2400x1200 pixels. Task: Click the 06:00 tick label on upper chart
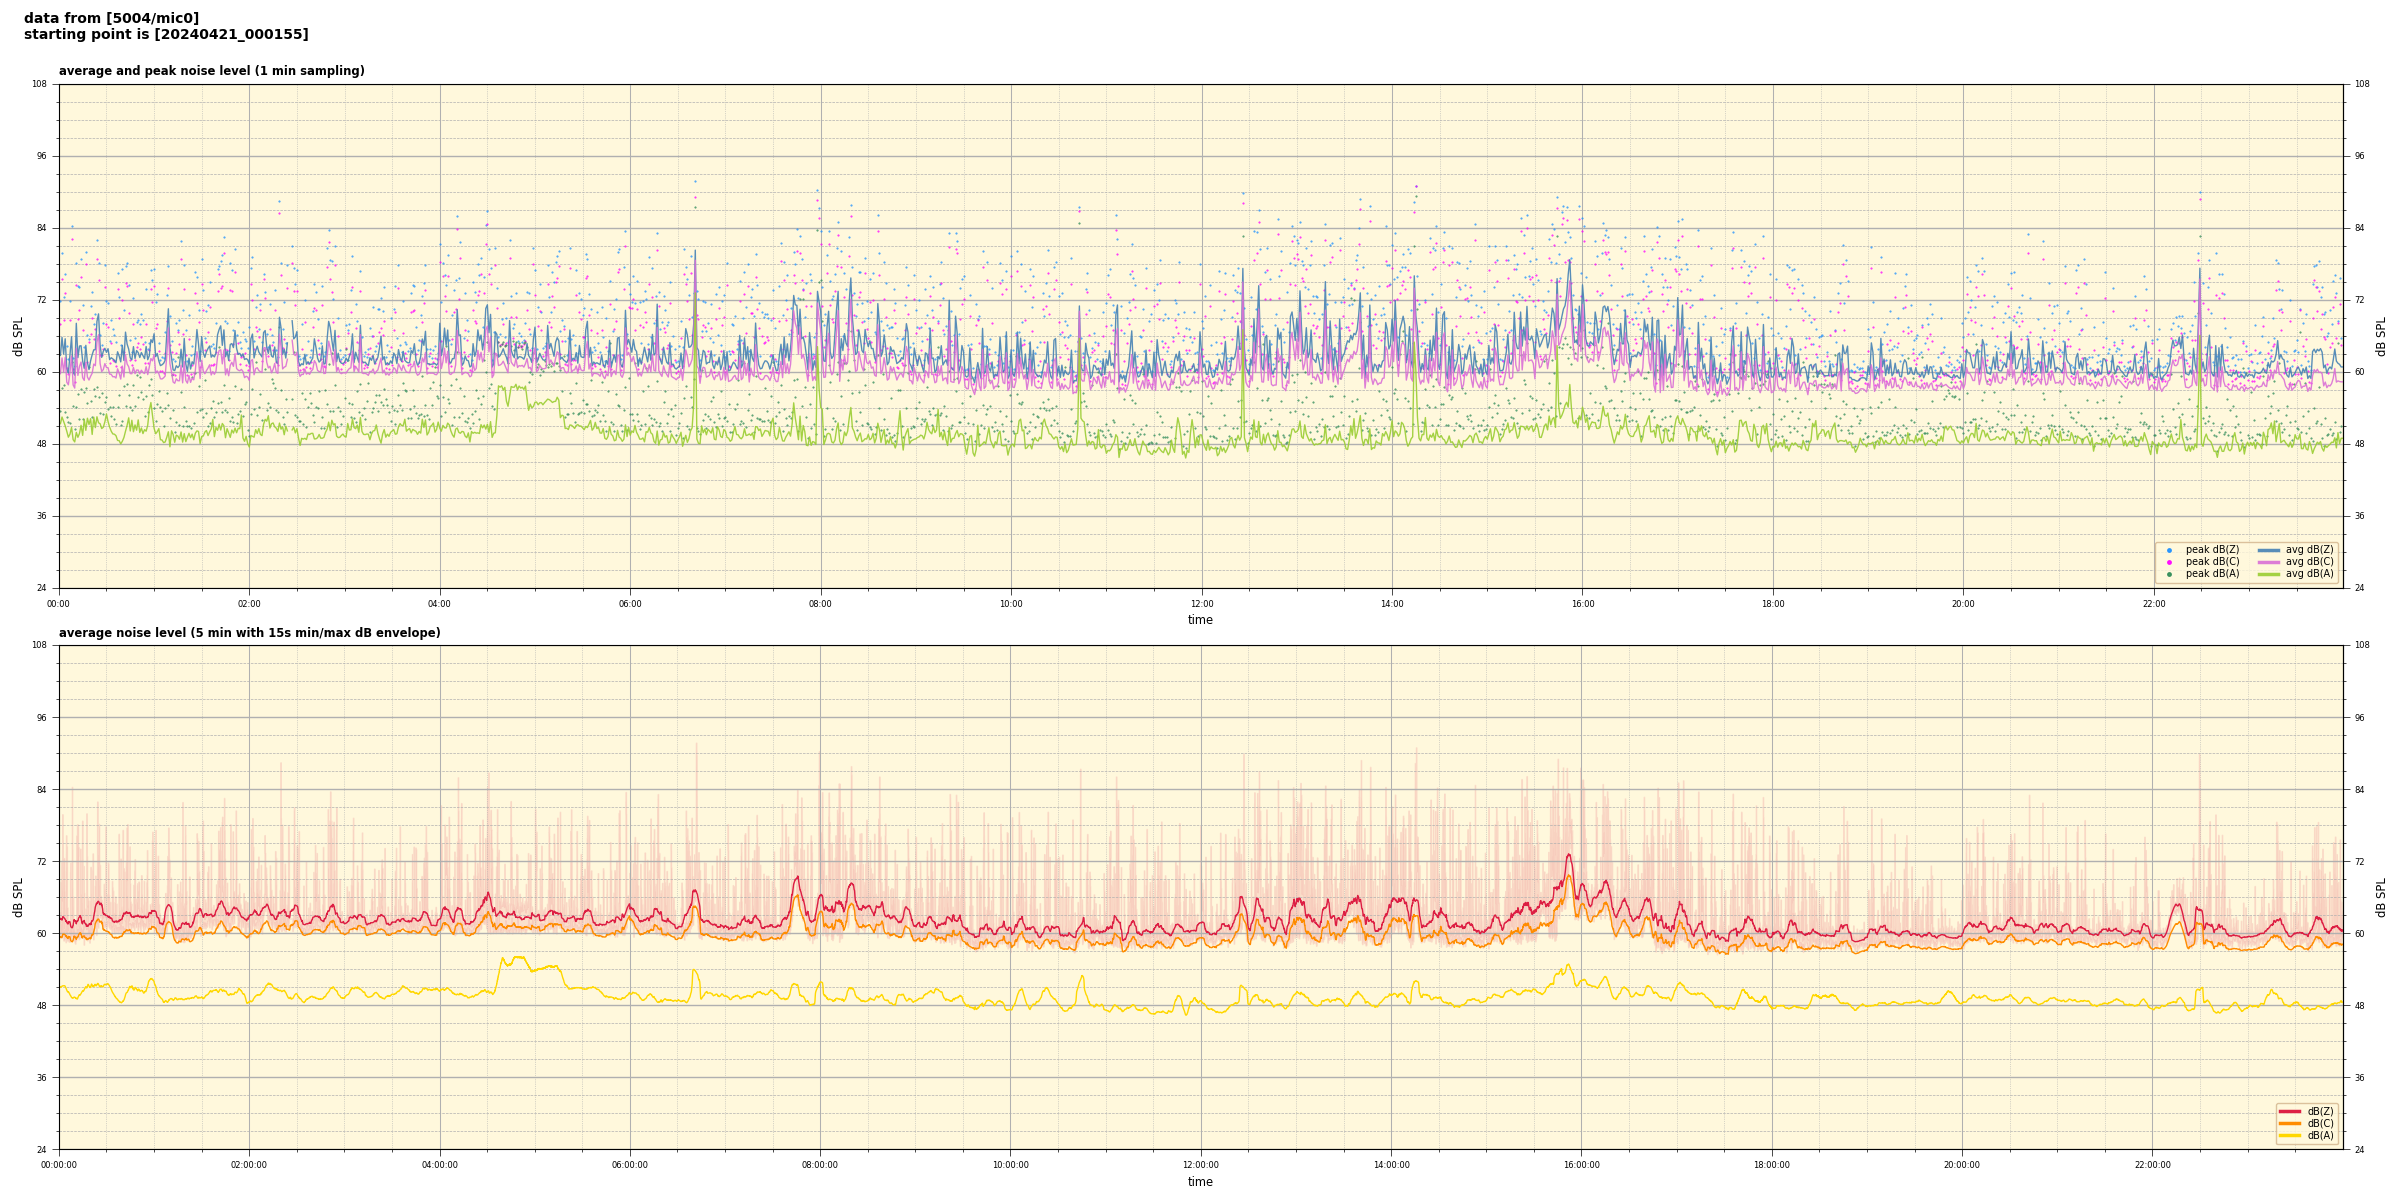(630, 604)
